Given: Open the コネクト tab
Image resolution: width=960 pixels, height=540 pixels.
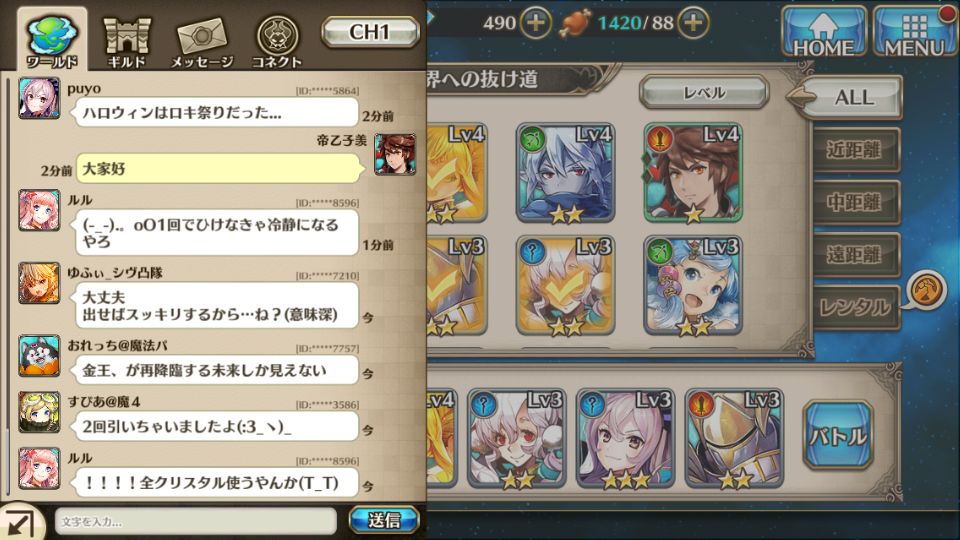Looking at the screenshot, I should click(277, 42).
